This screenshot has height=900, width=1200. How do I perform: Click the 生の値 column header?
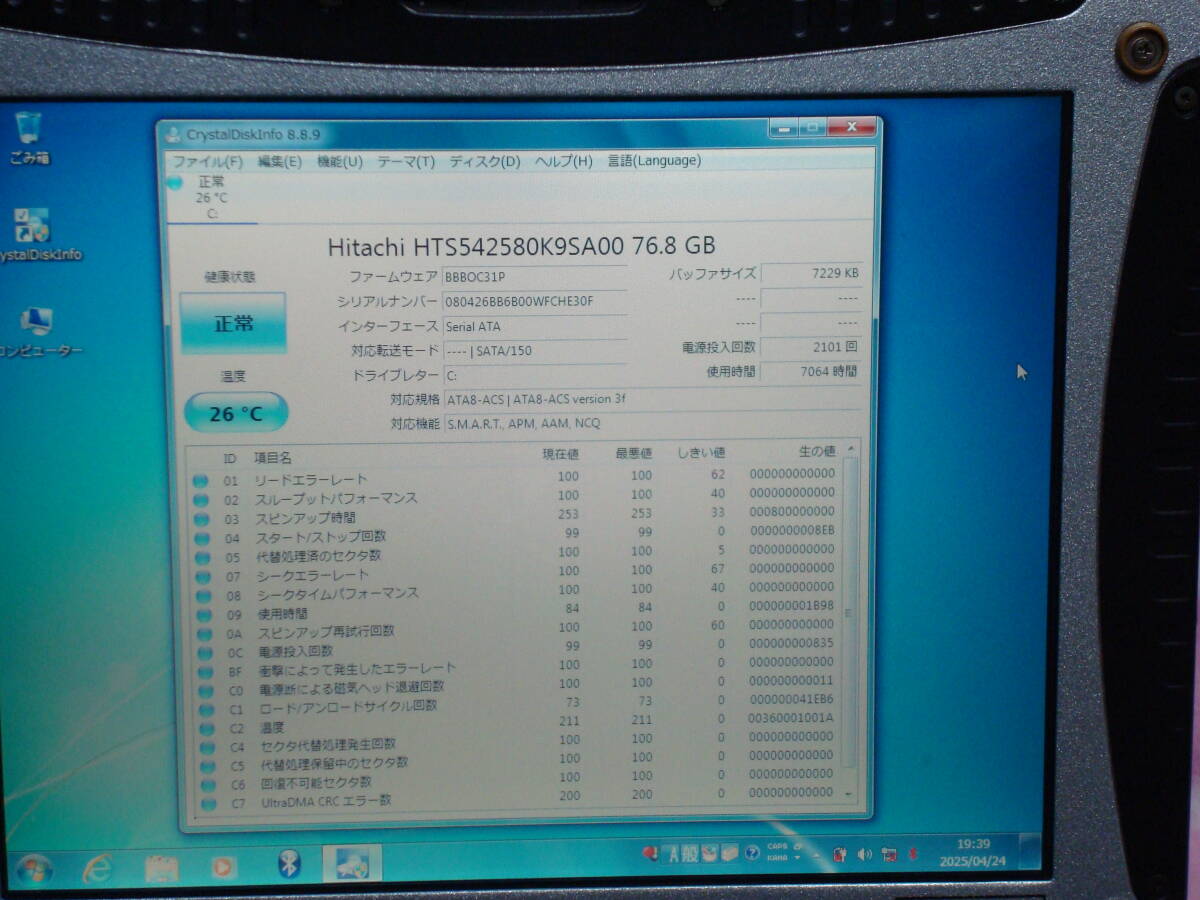coord(817,452)
